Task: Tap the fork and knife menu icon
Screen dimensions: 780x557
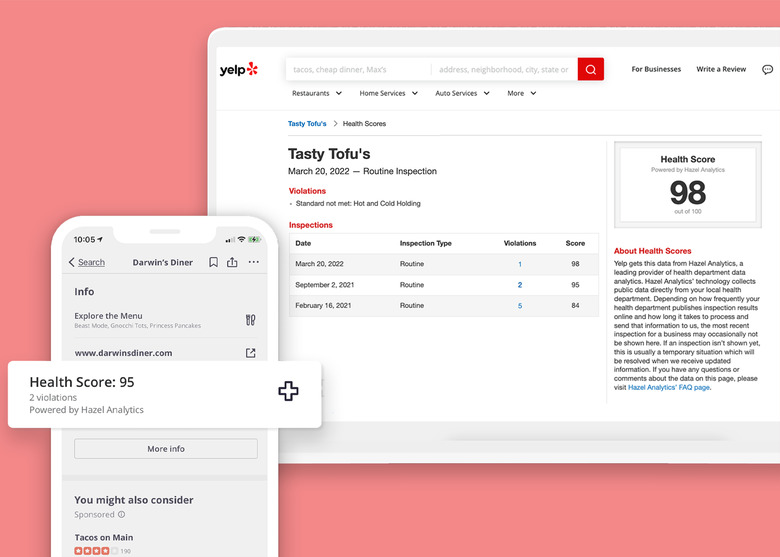Action: click(x=251, y=320)
